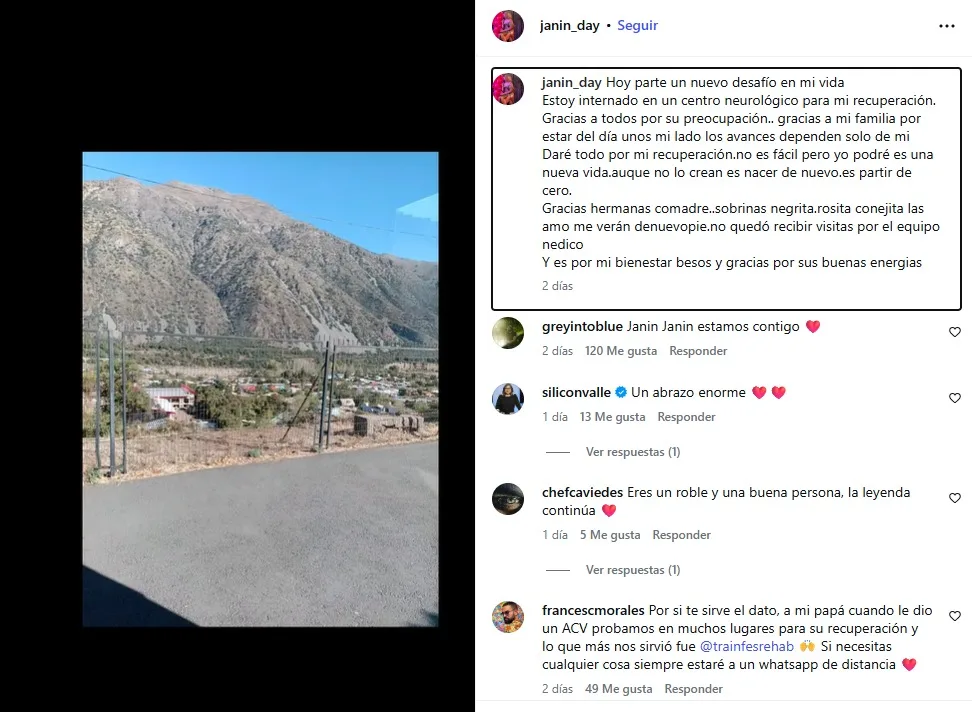The width and height of the screenshot is (972, 712).
Task: Click chefcaviedes' profile avatar
Action: 508,499
